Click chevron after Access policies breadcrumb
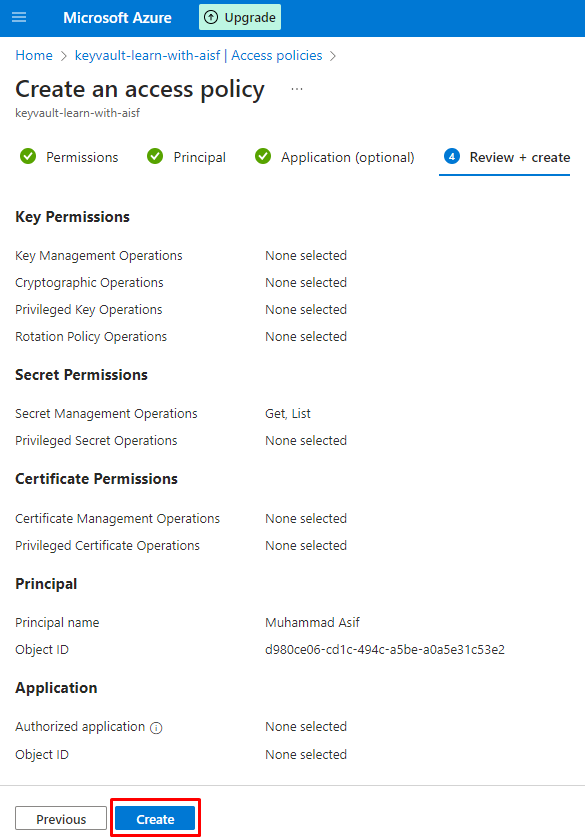Viewport: 585px width, 840px height. pos(333,56)
